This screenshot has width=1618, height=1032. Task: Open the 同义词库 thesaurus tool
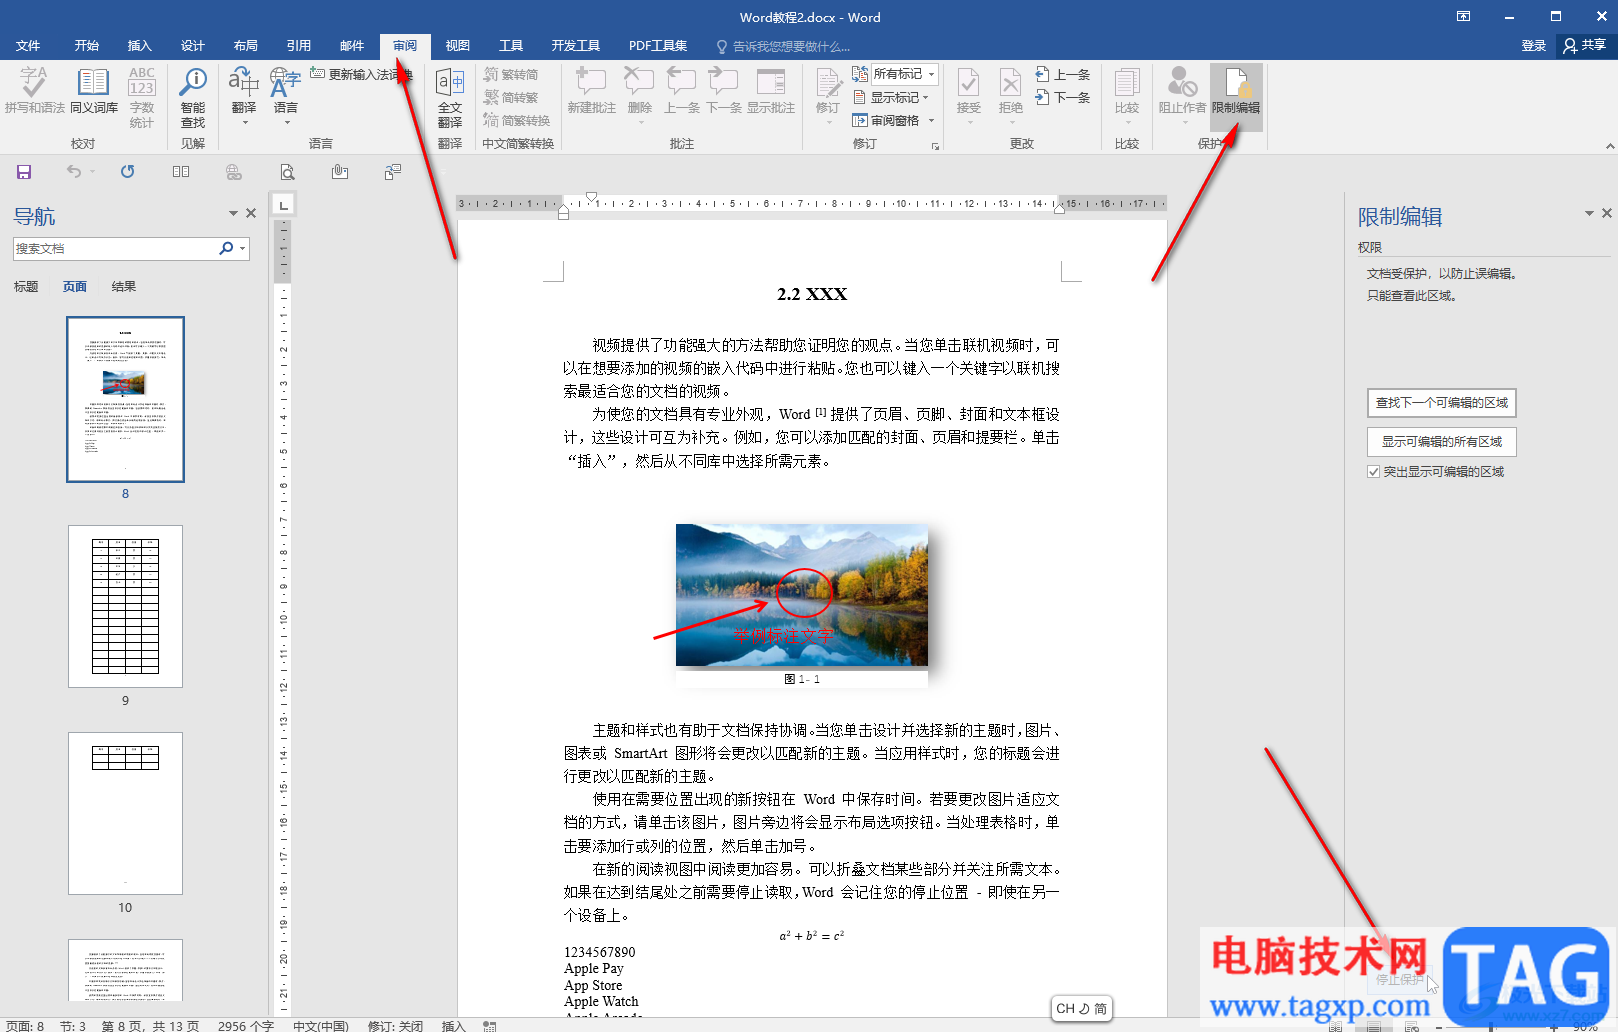(x=94, y=91)
